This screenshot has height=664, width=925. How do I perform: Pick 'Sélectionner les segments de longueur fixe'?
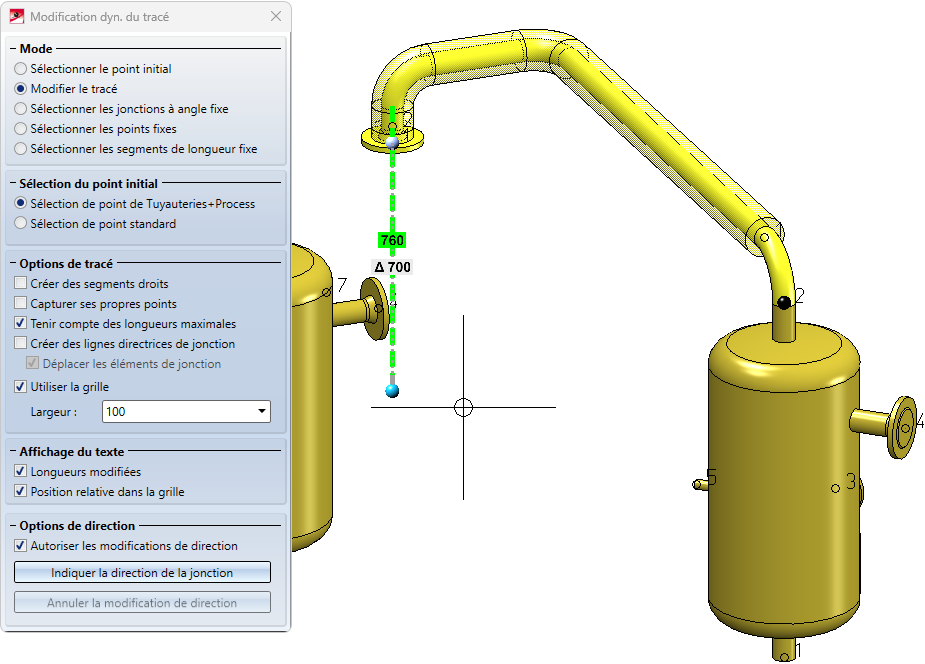(21, 149)
